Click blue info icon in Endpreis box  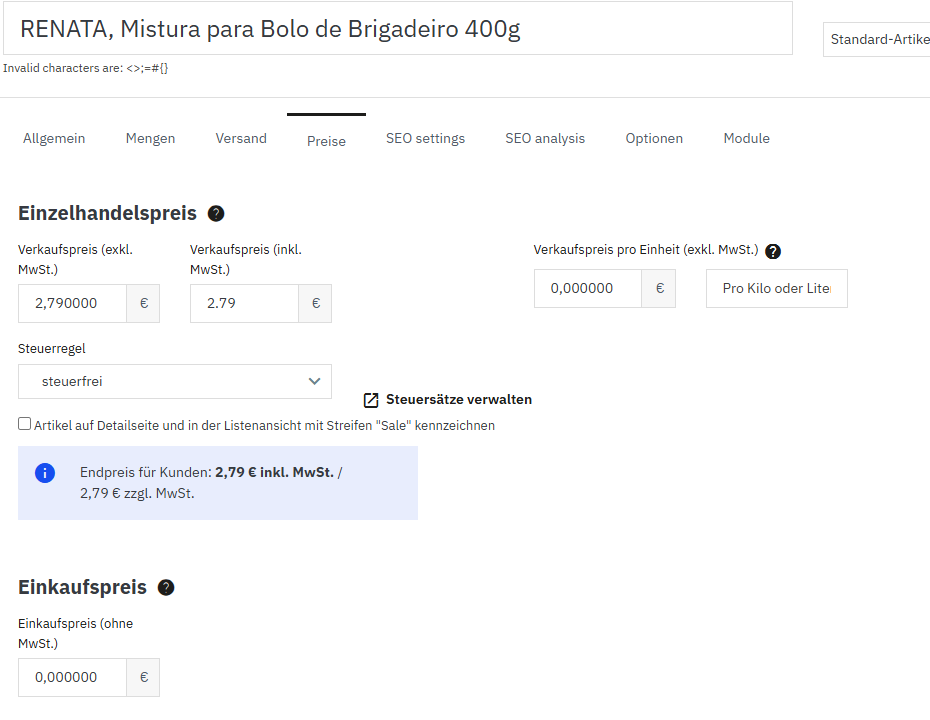pos(45,472)
